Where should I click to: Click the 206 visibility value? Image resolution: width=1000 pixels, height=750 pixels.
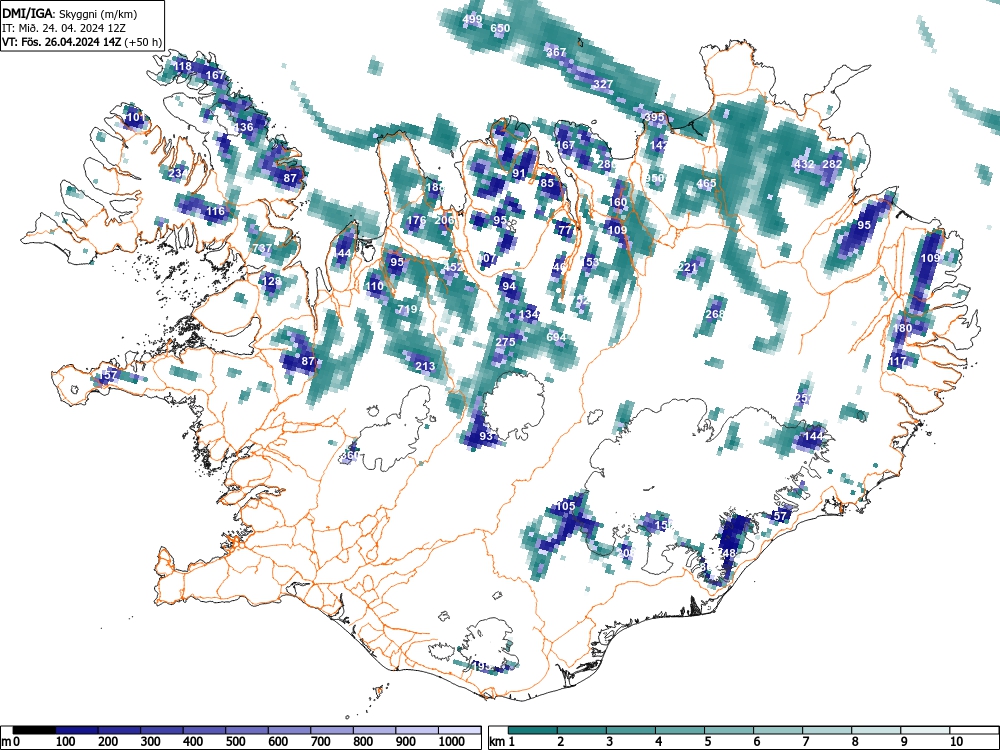[x=444, y=221]
